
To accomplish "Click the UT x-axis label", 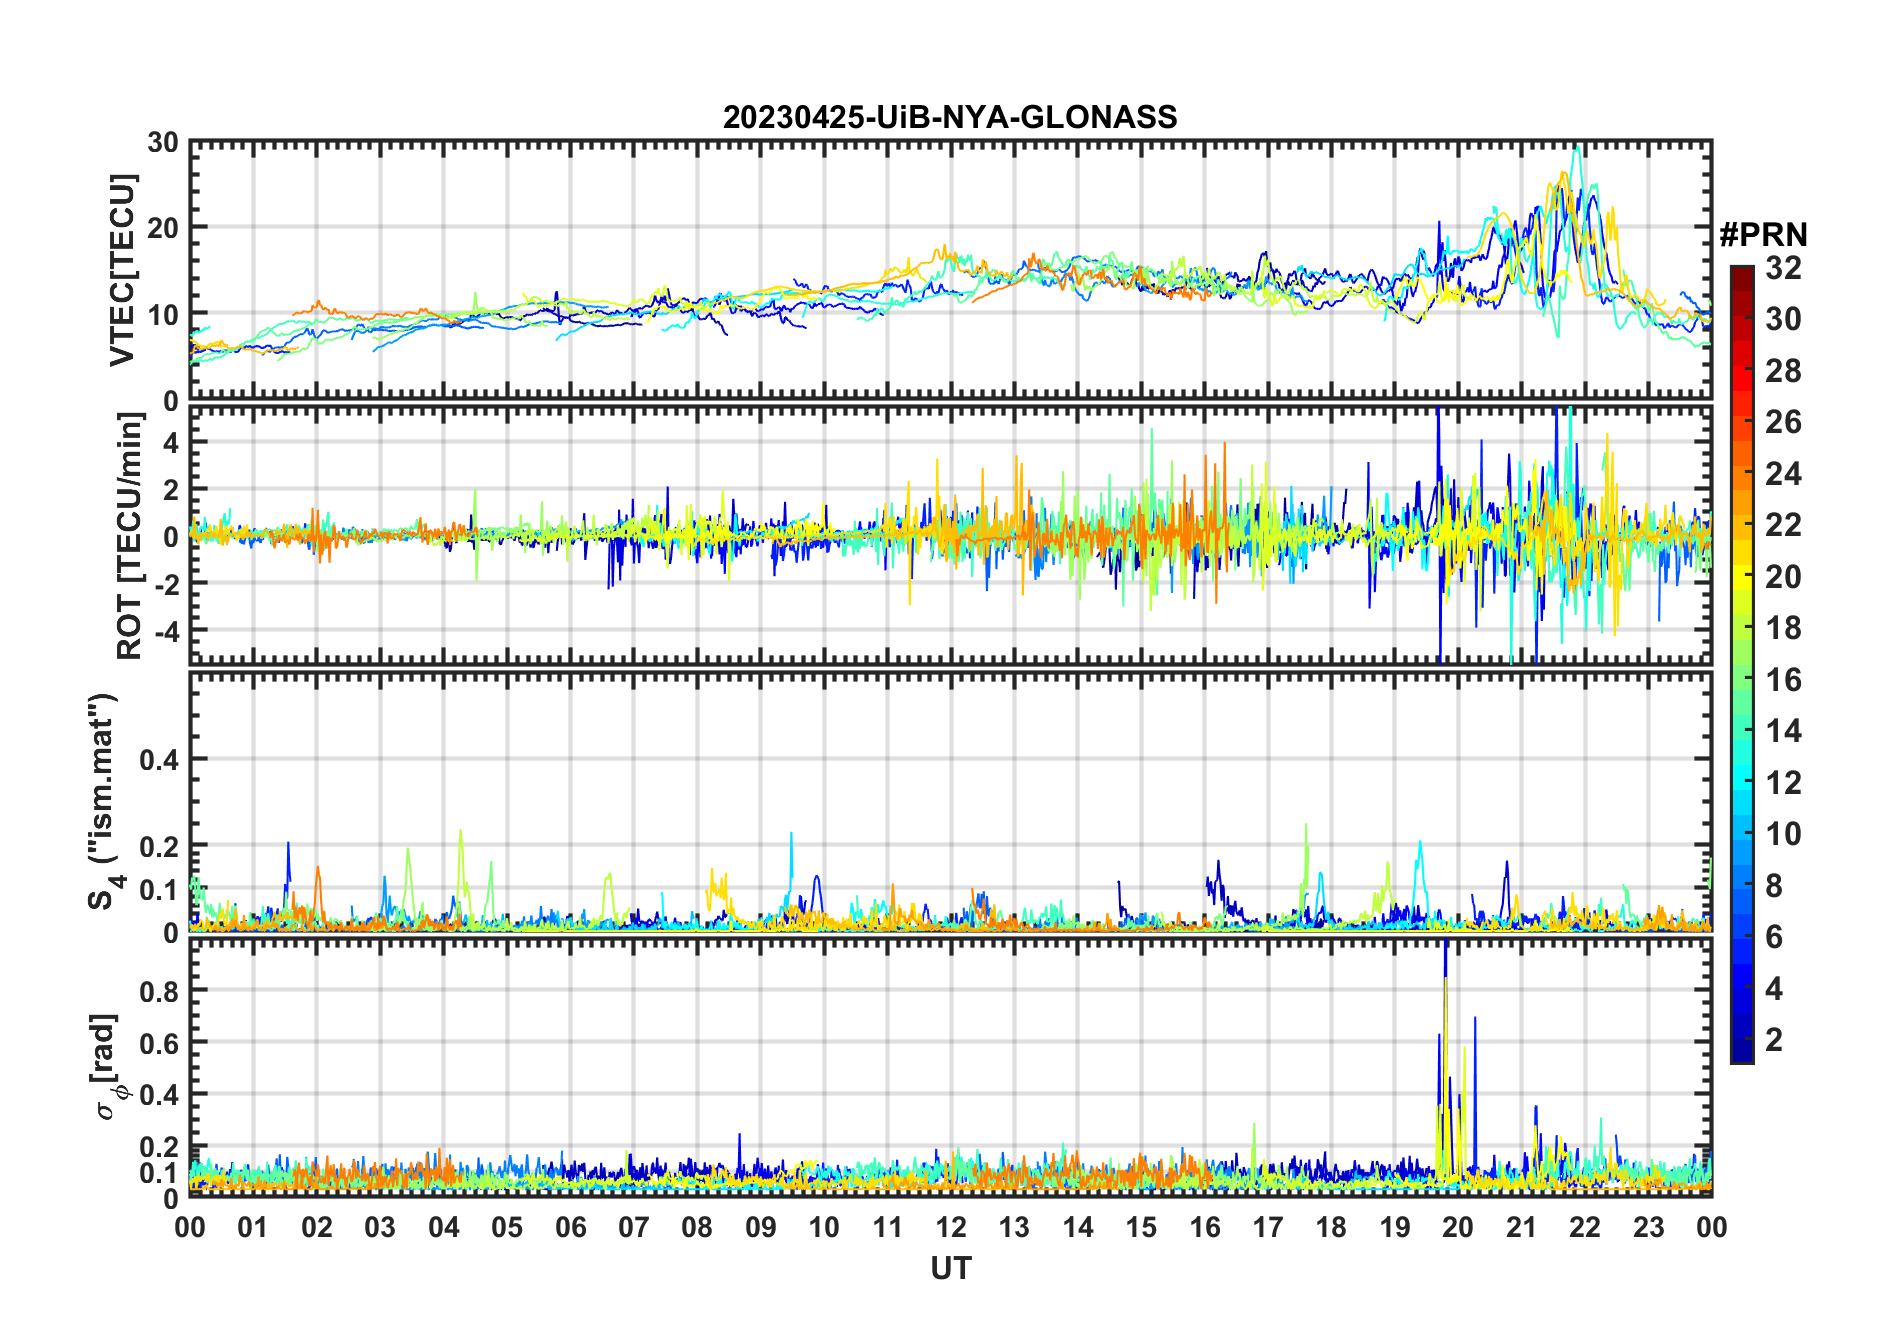I will (951, 1269).
